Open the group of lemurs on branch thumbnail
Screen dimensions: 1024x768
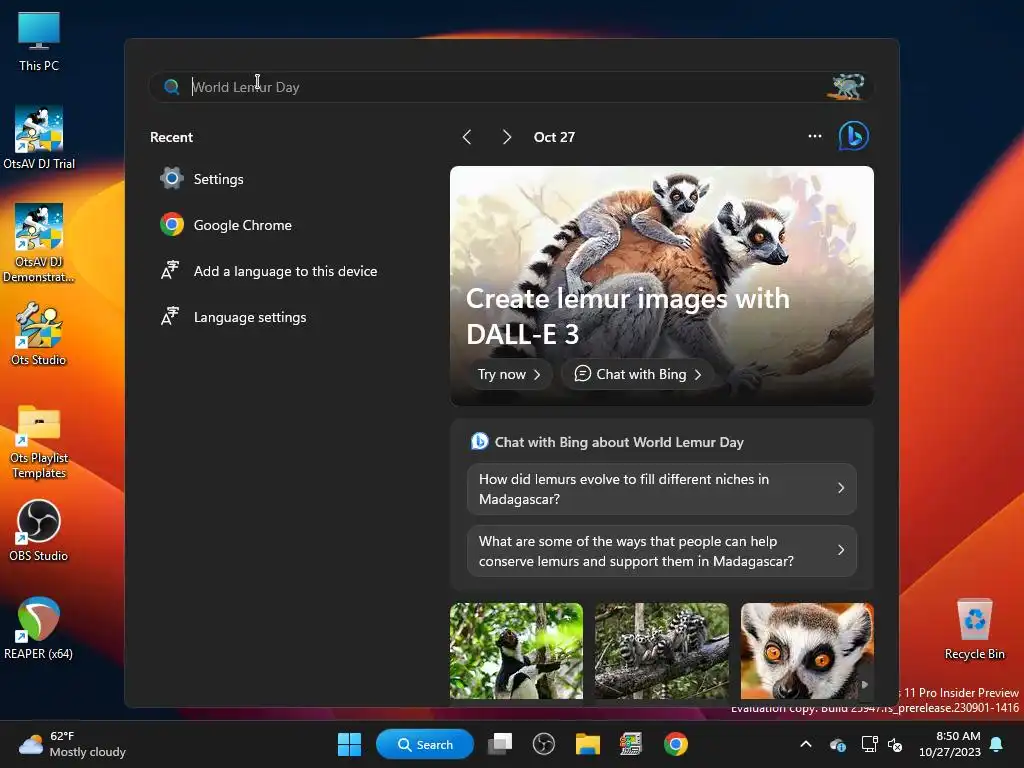click(x=662, y=651)
